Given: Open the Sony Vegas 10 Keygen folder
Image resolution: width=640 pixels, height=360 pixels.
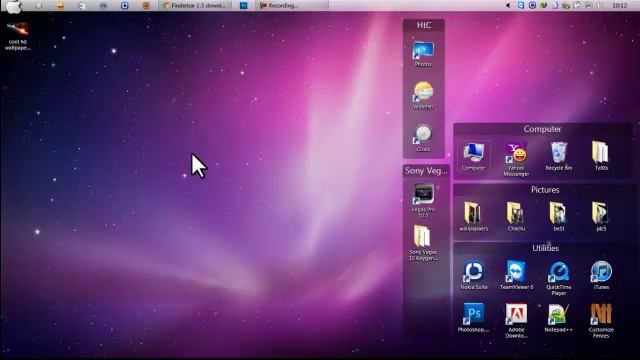Looking at the screenshot, I should (423, 243).
